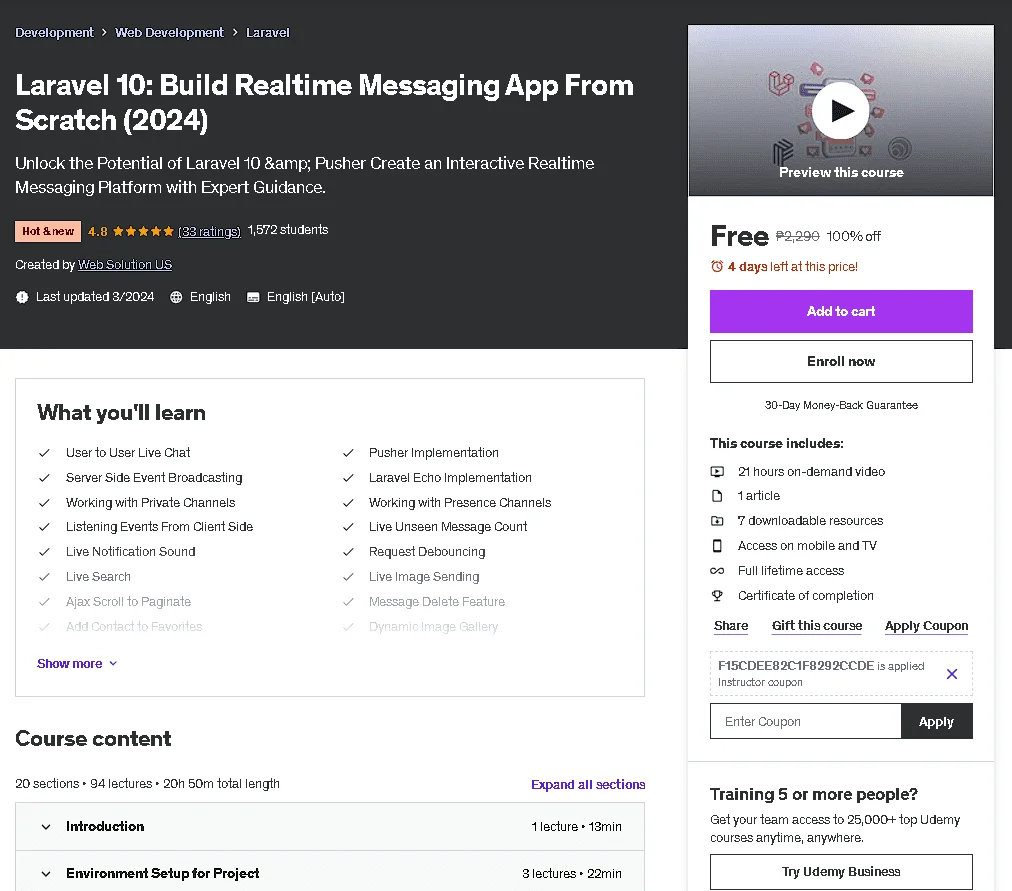The width and height of the screenshot is (1012, 891).
Task: Click the mobile access icon
Action: [x=717, y=546]
